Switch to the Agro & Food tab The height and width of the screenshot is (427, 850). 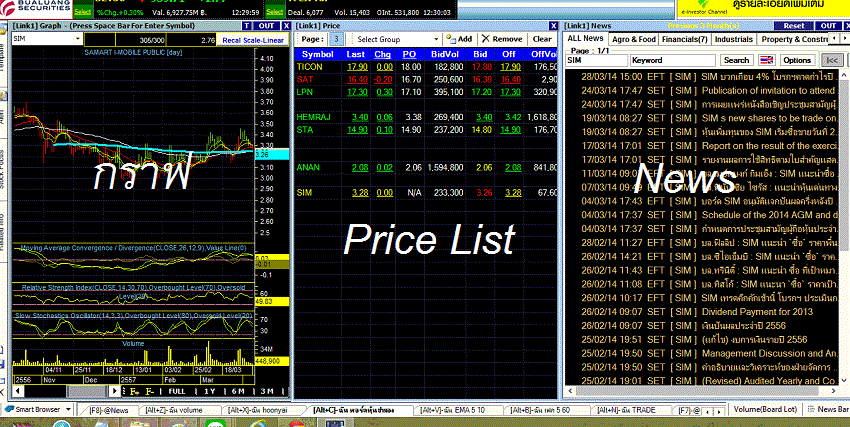634,39
